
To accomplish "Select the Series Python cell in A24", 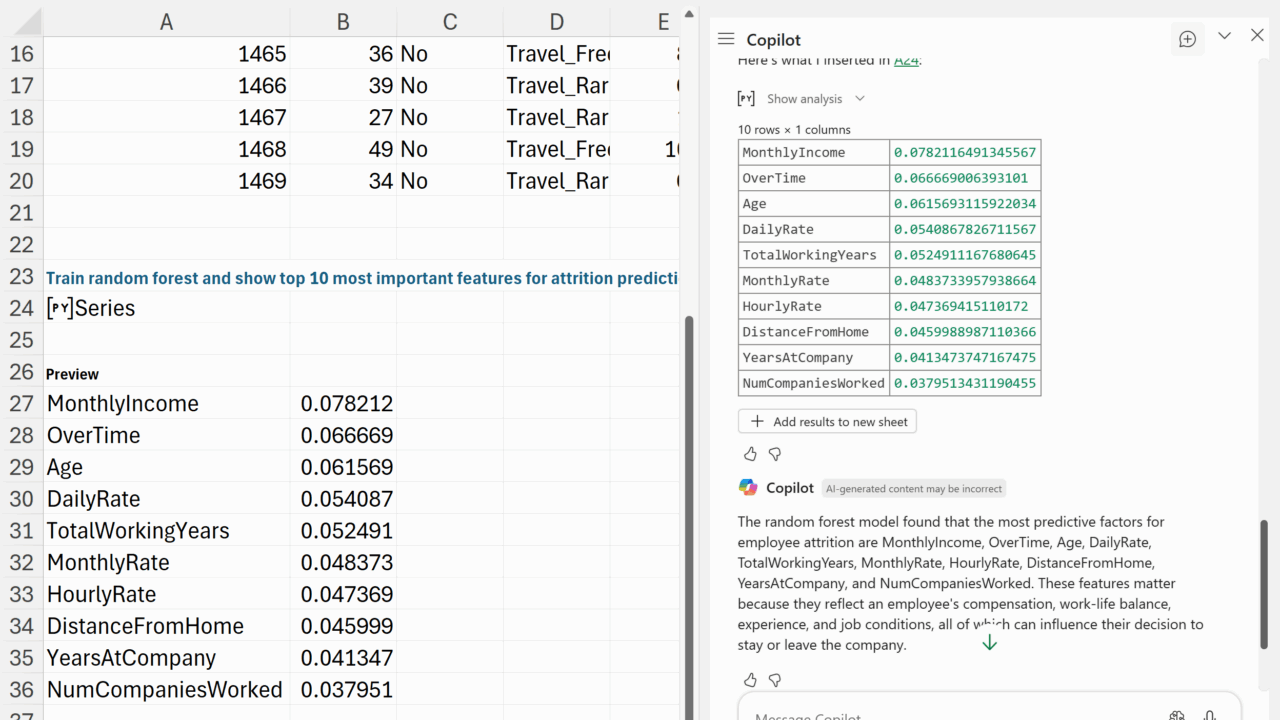I will pos(166,308).
